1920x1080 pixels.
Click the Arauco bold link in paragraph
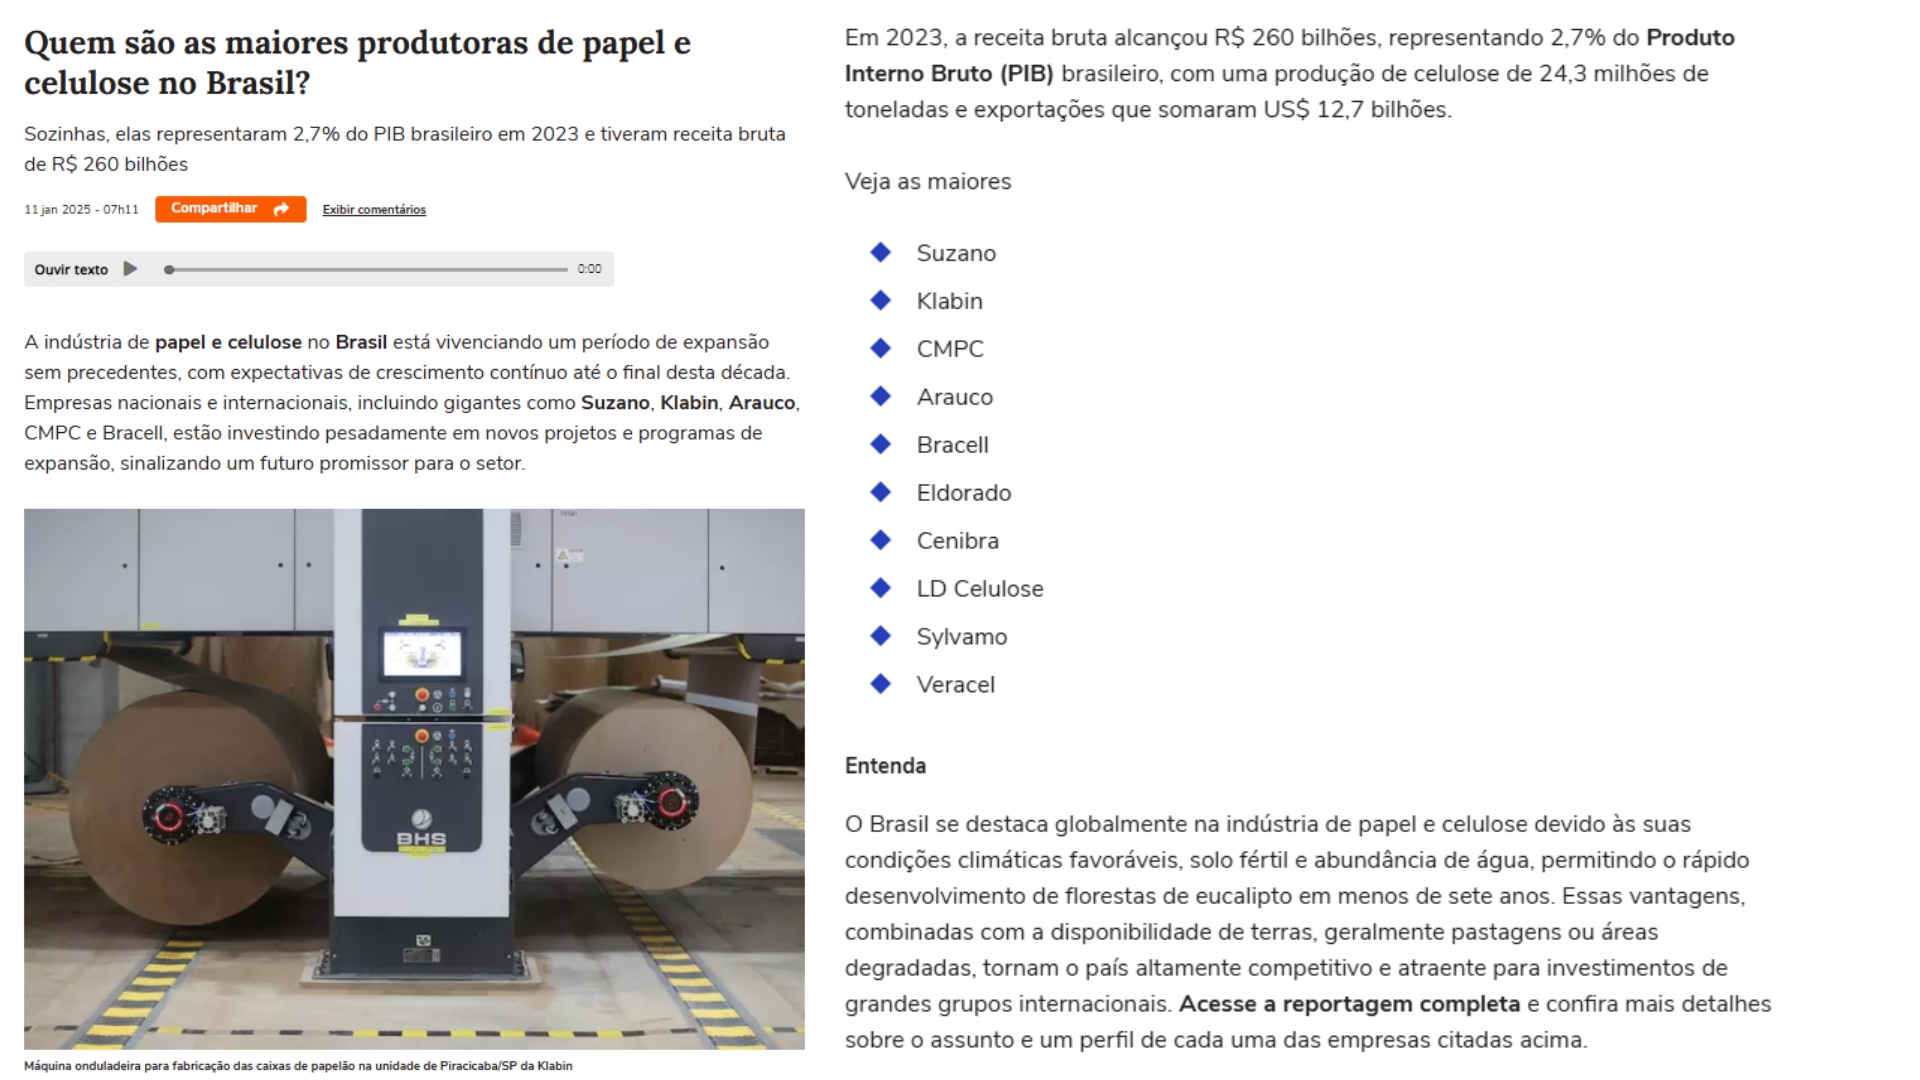[x=762, y=403]
